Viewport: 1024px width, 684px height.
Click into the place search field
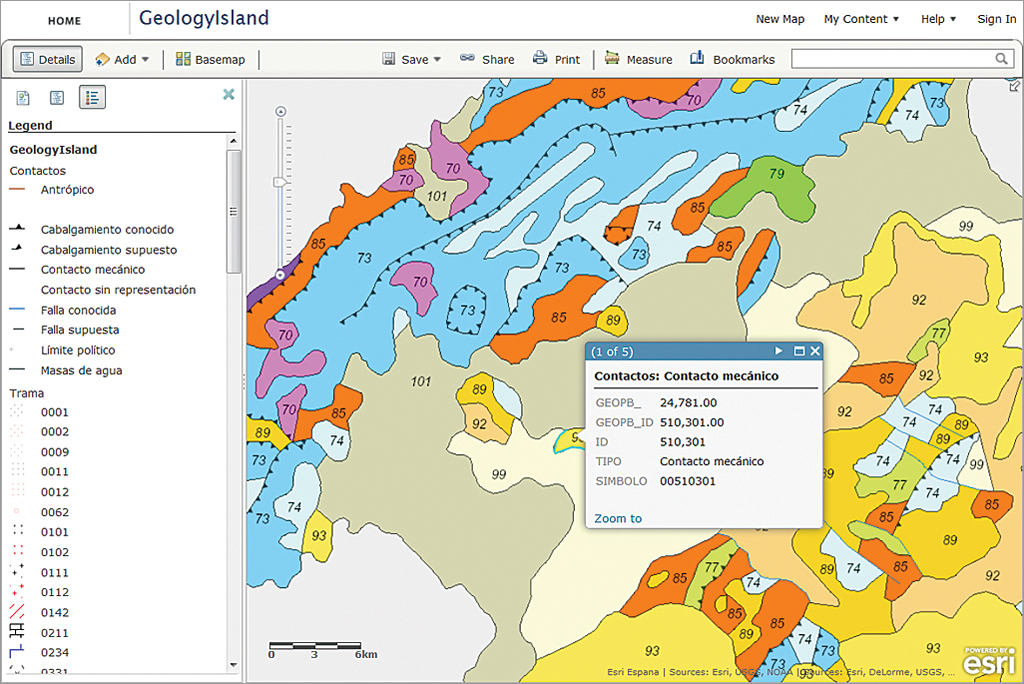pos(892,59)
